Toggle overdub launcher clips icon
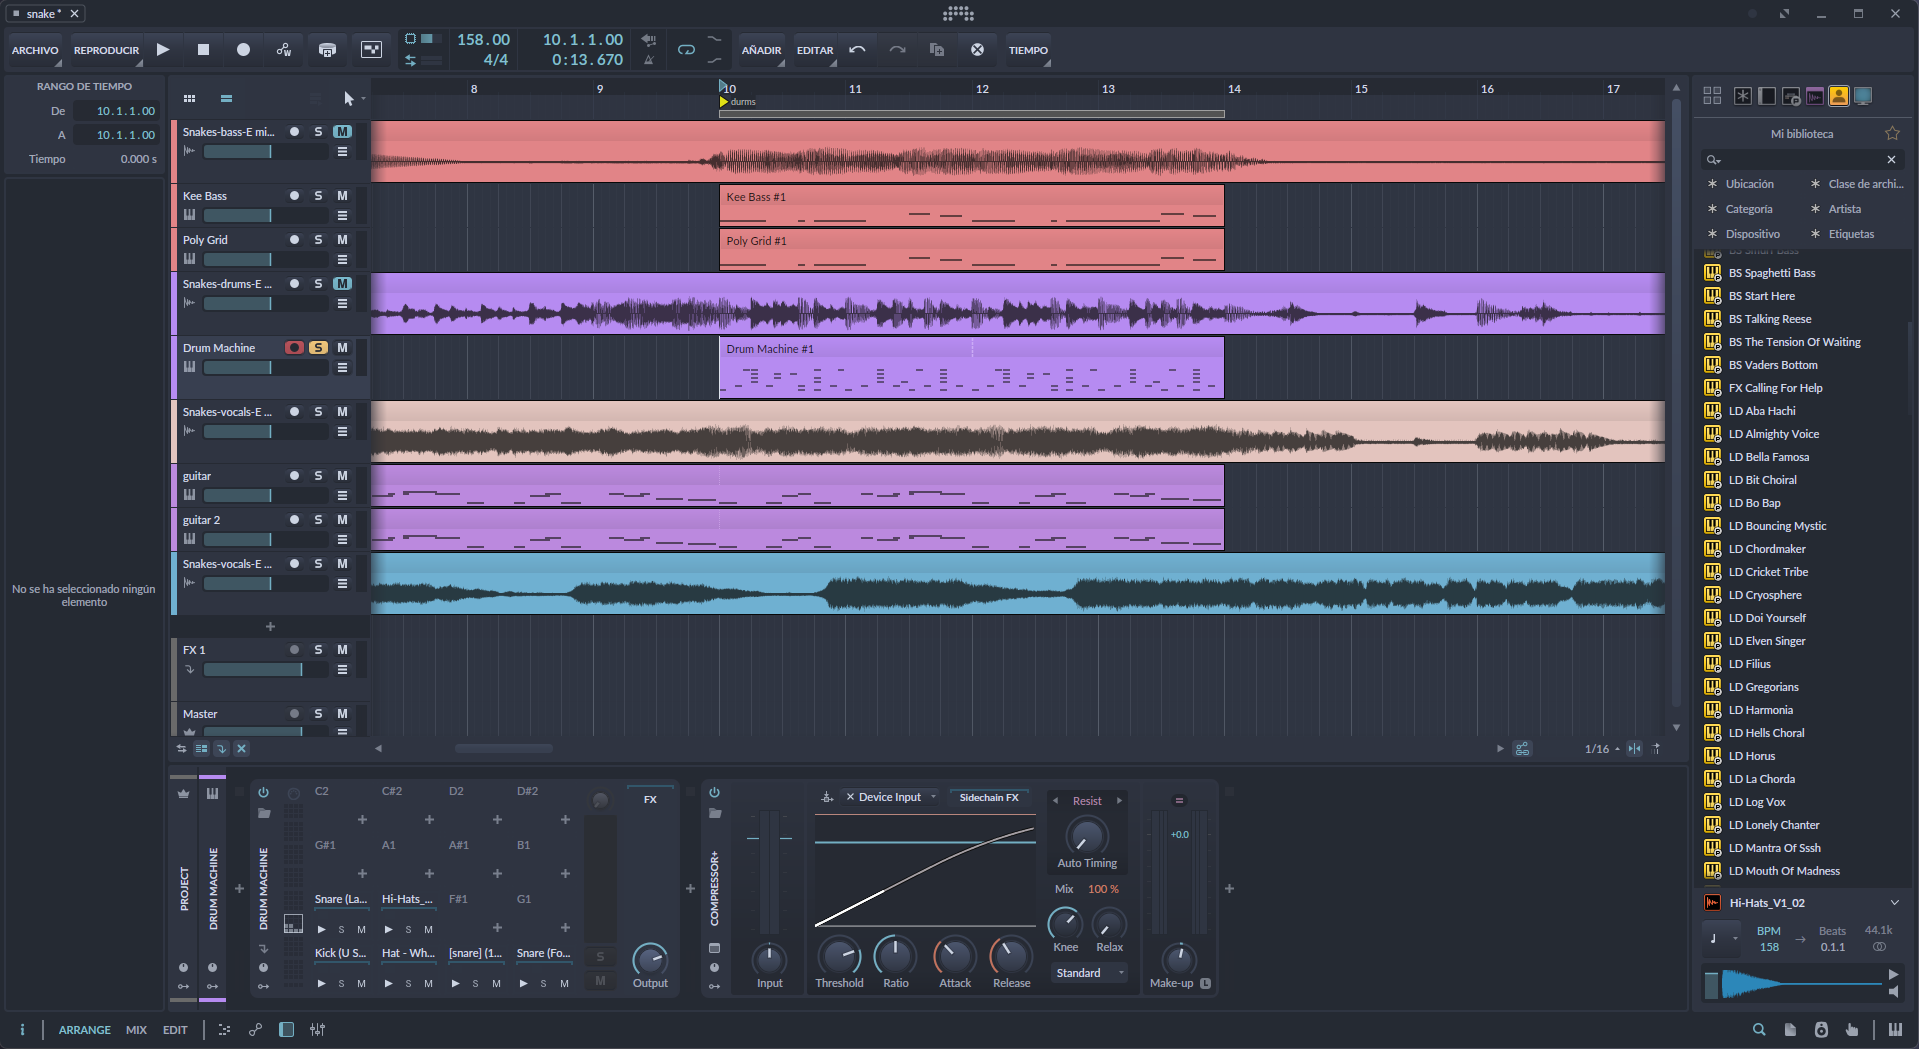This screenshot has width=1919, height=1049. click(327, 50)
